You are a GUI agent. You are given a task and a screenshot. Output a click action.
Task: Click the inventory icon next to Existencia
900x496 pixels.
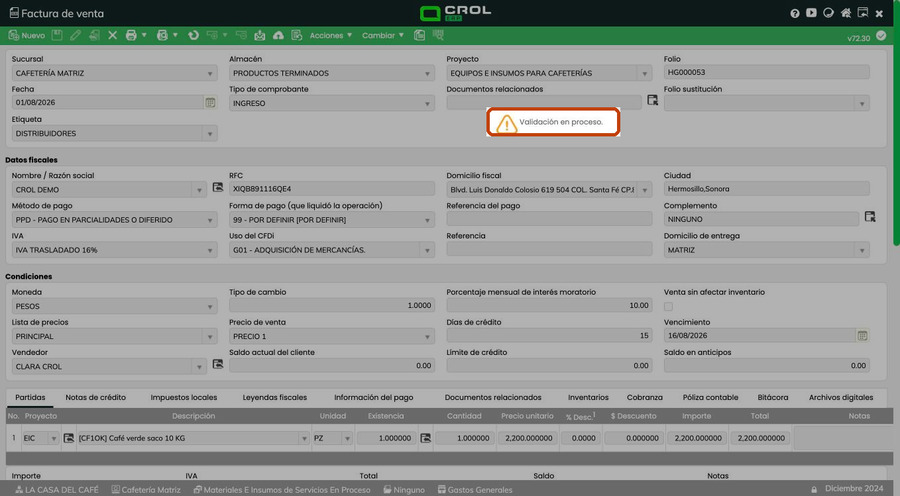click(x=425, y=438)
